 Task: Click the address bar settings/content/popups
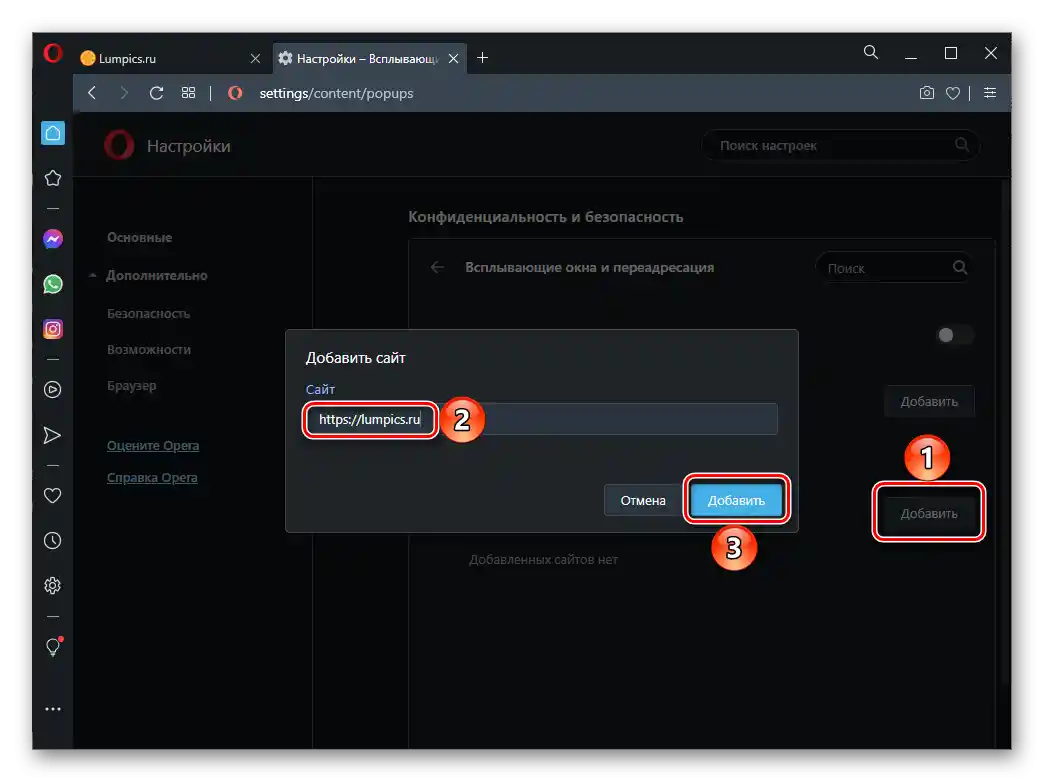[336, 93]
